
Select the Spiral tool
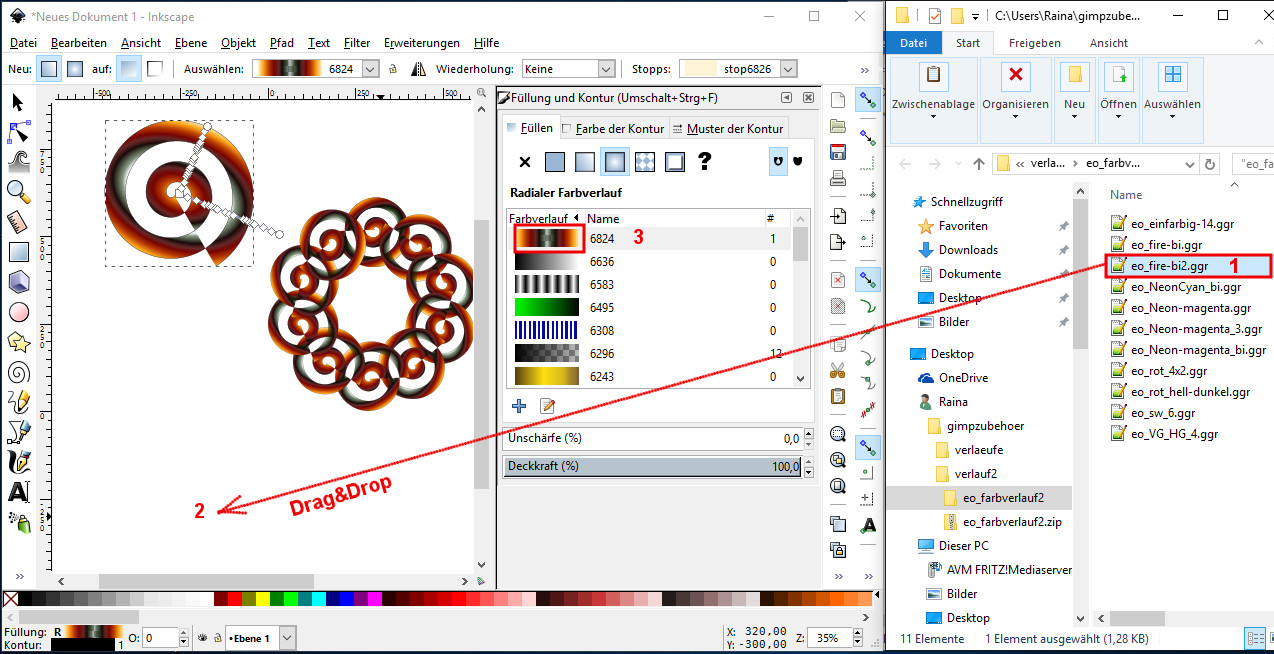pos(18,372)
